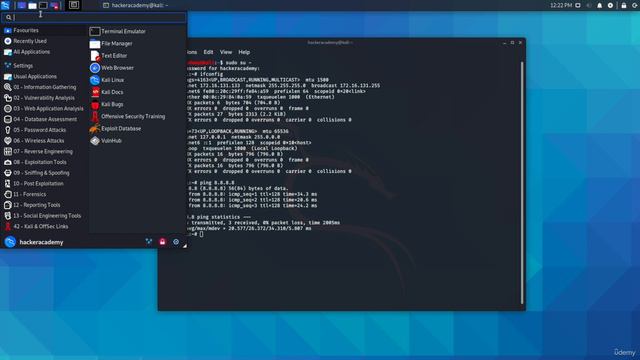Open the View menu in terminal window
The image size is (640, 360).
226,52
